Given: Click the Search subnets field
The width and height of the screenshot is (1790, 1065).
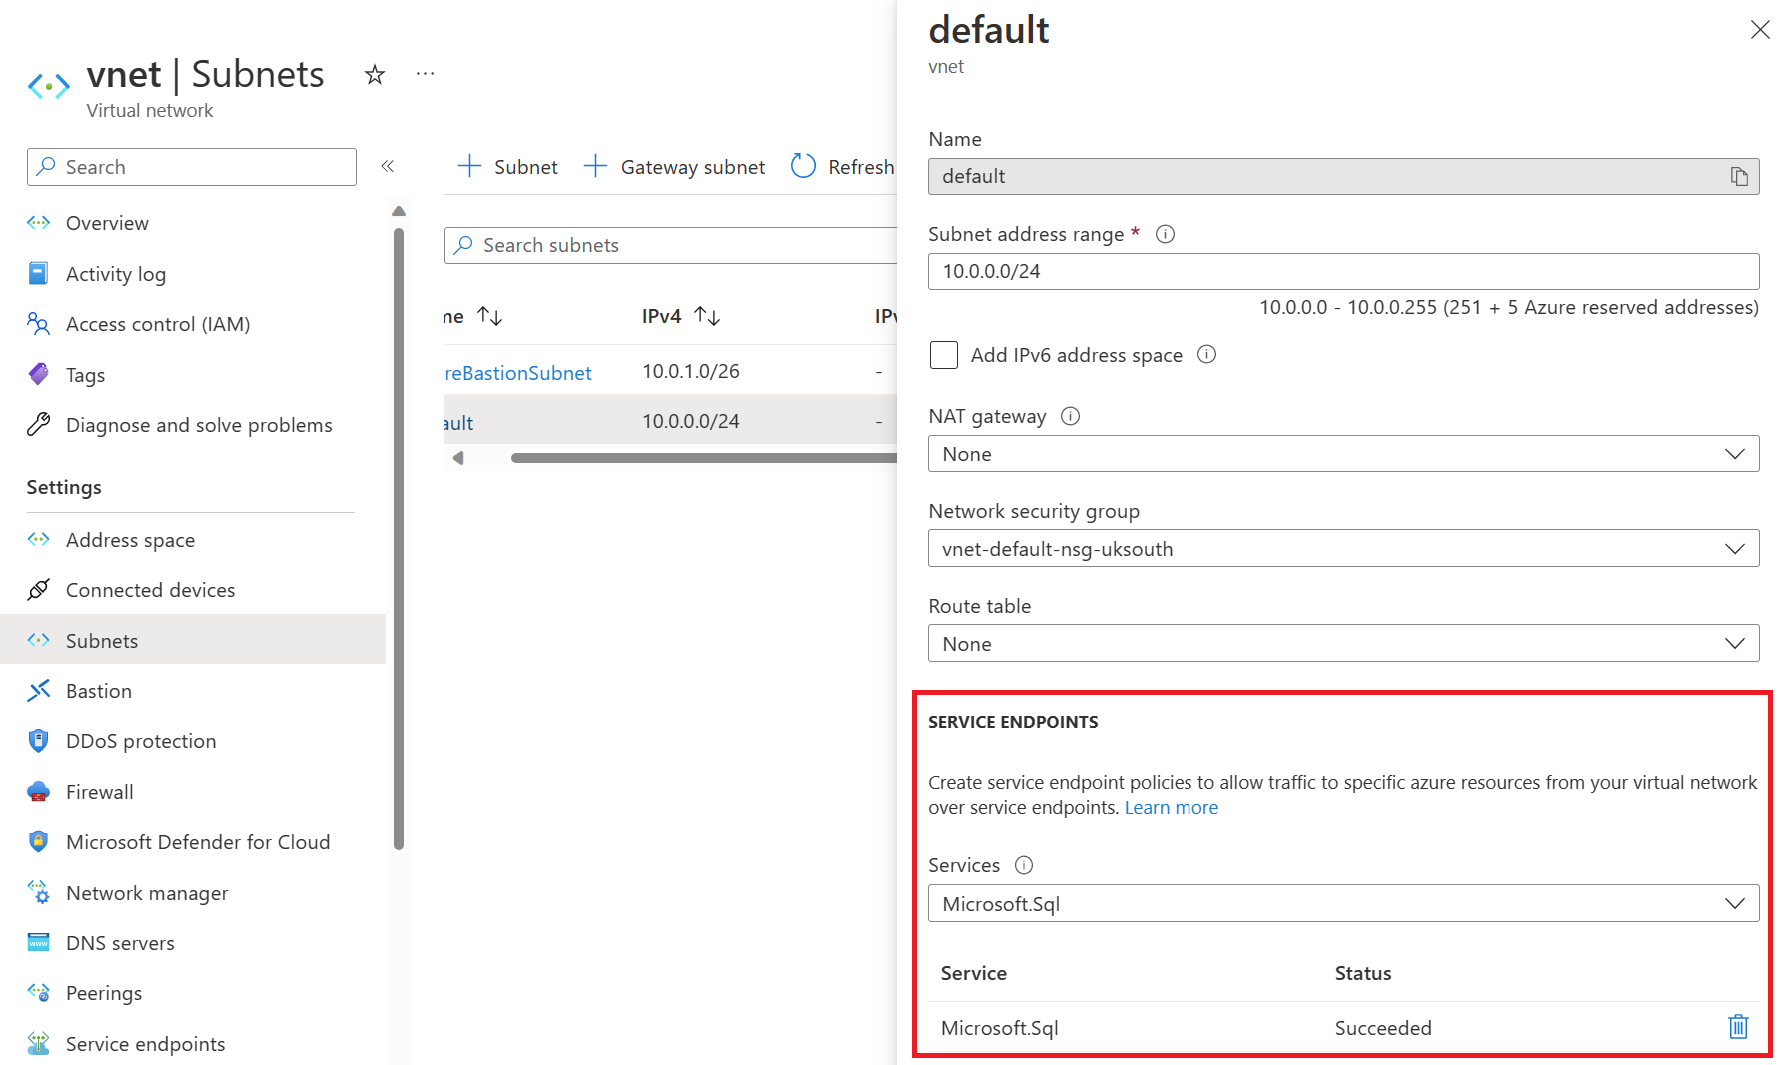Looking at the screenshot, I should [670, 245].
